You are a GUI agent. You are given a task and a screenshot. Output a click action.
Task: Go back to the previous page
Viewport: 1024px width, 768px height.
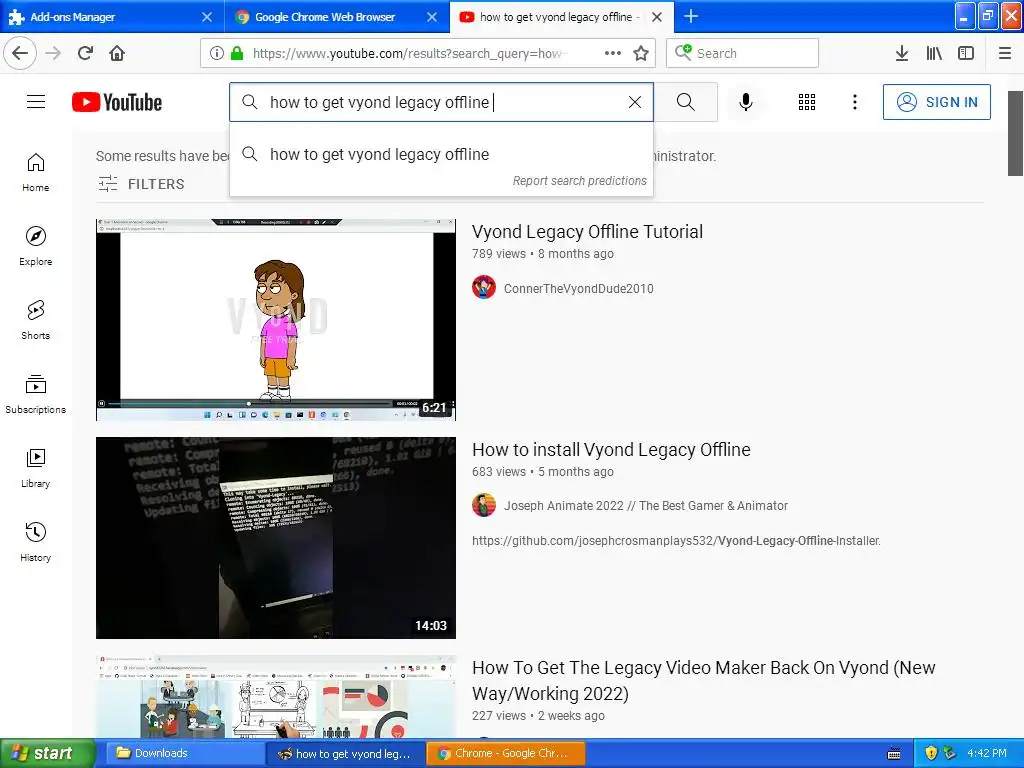[20, 53]
